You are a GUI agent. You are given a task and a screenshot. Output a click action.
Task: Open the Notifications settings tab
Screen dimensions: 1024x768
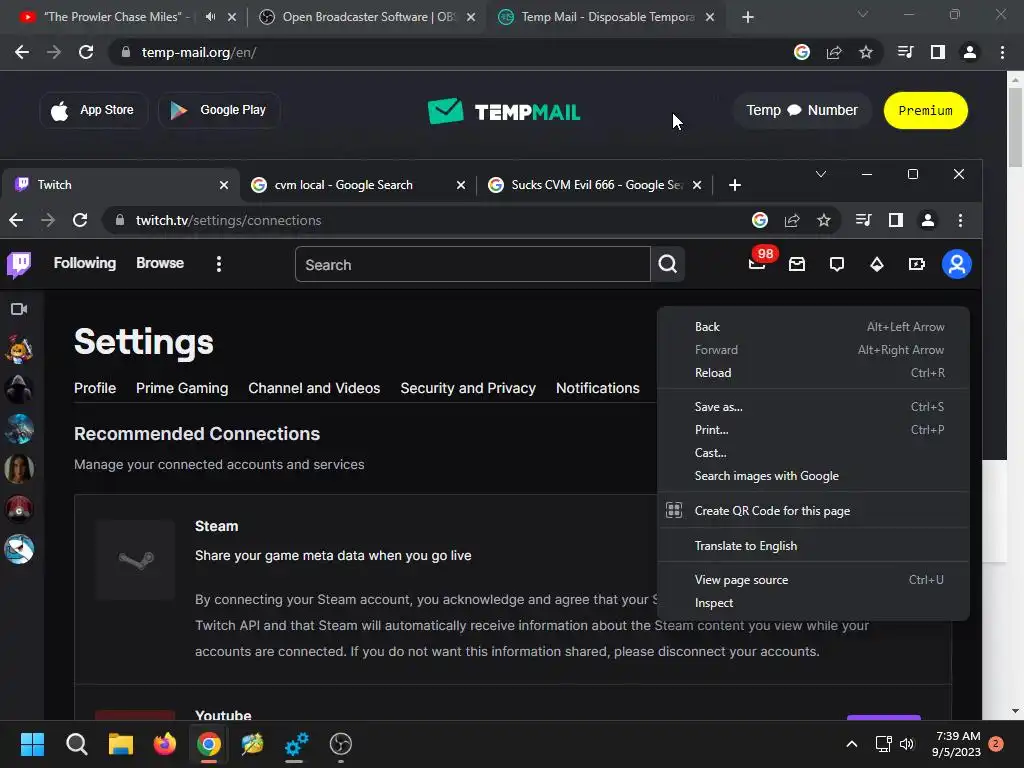(598, 388)
